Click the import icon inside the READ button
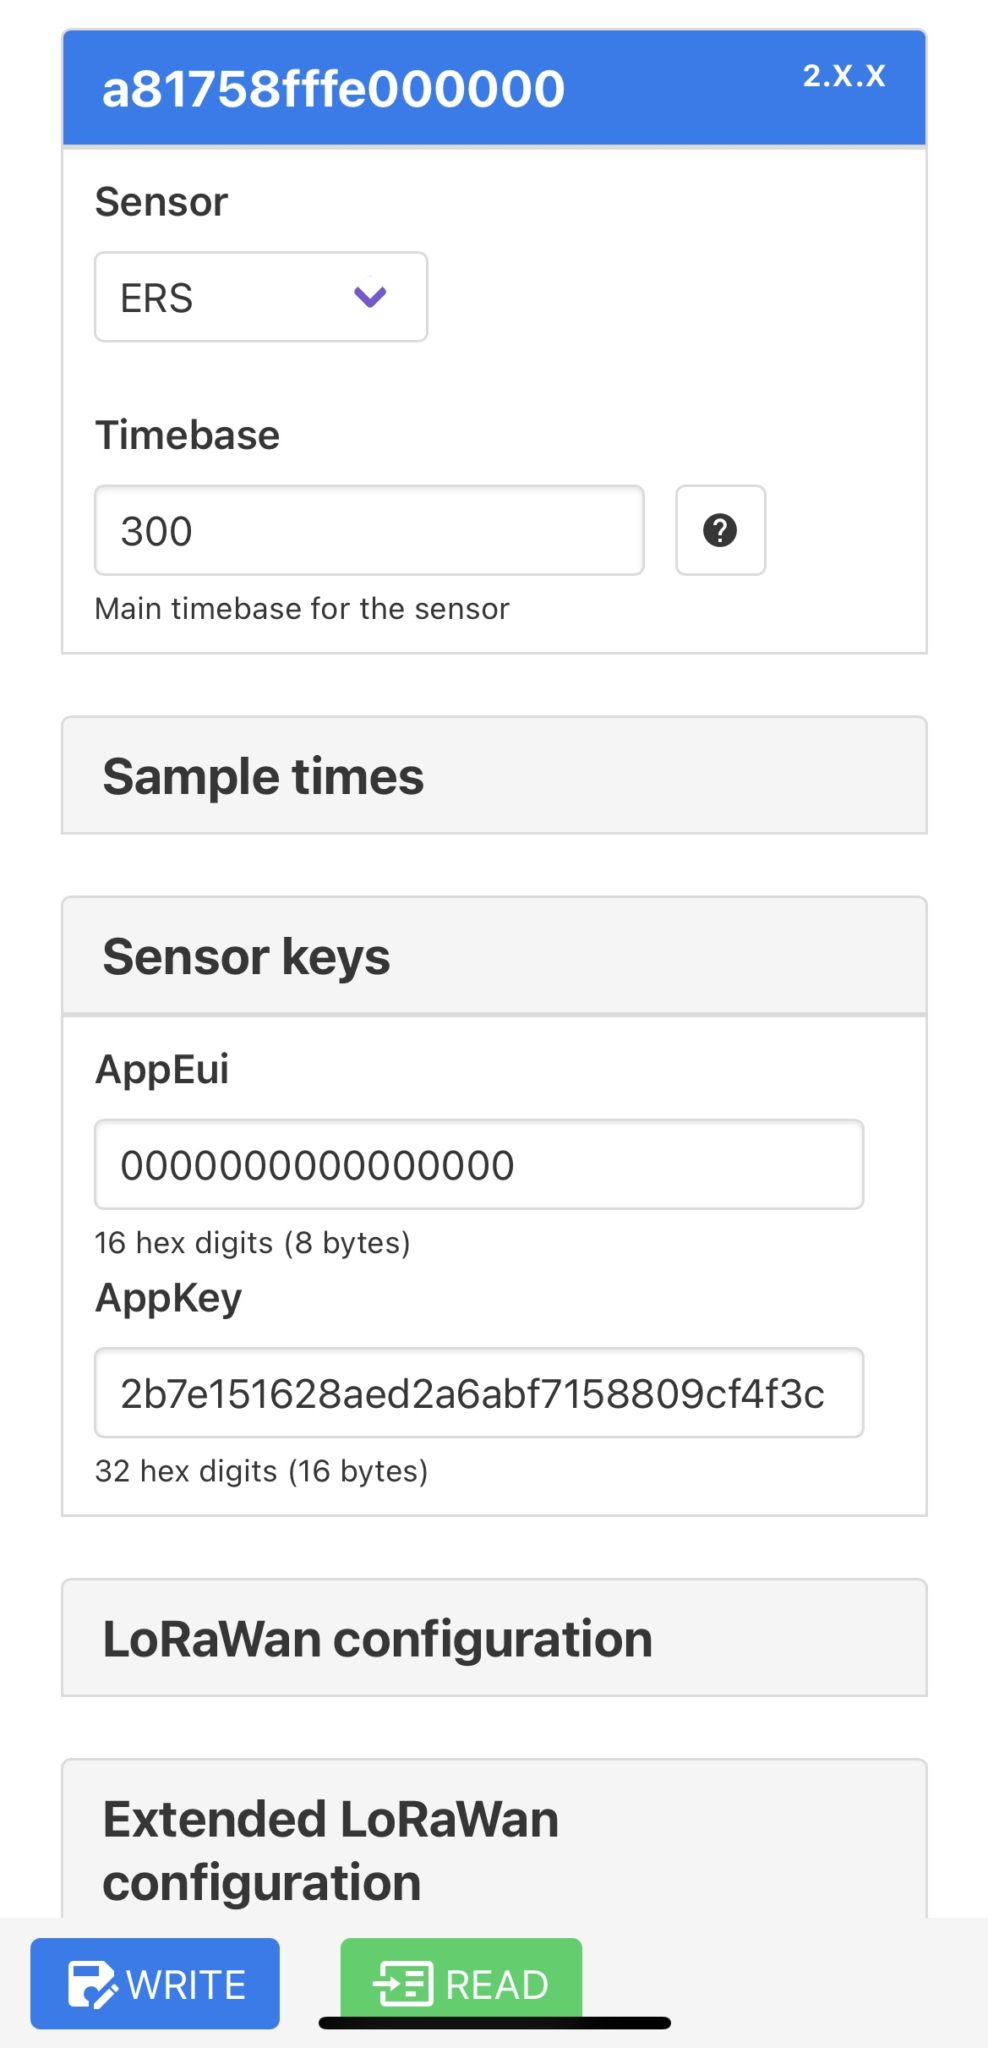The height and width of the screenshot is (2048, 988). 404,1983
